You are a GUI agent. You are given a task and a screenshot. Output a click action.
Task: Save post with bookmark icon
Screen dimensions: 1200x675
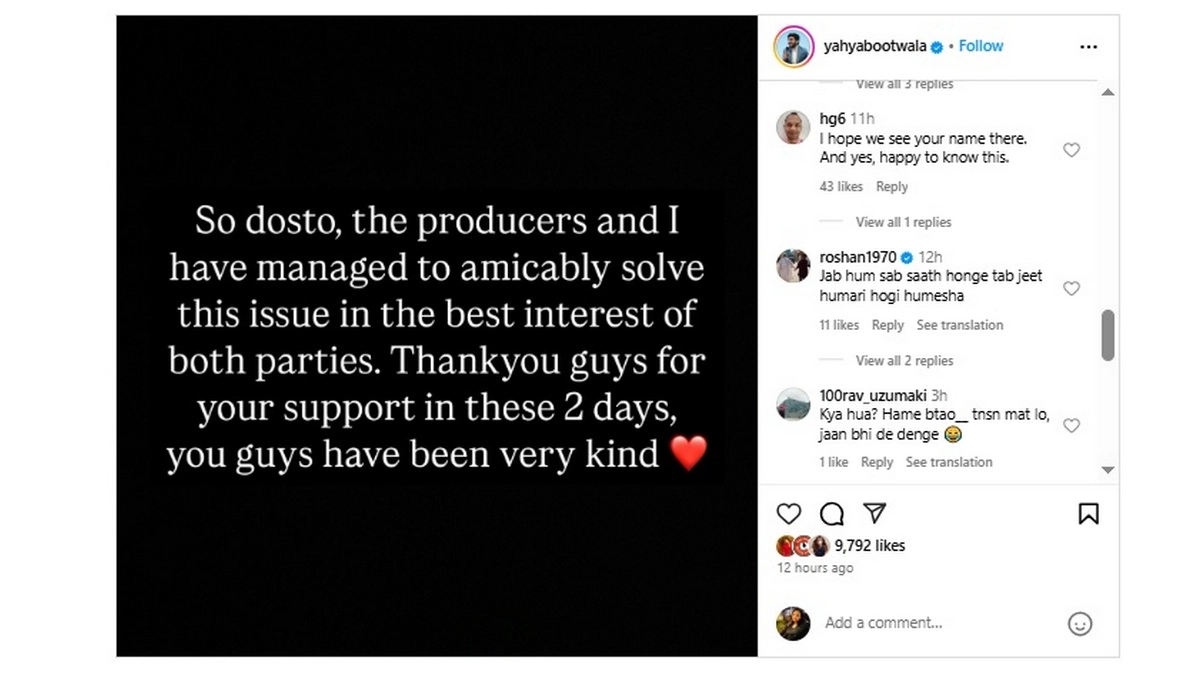(x=1088, y=514)
